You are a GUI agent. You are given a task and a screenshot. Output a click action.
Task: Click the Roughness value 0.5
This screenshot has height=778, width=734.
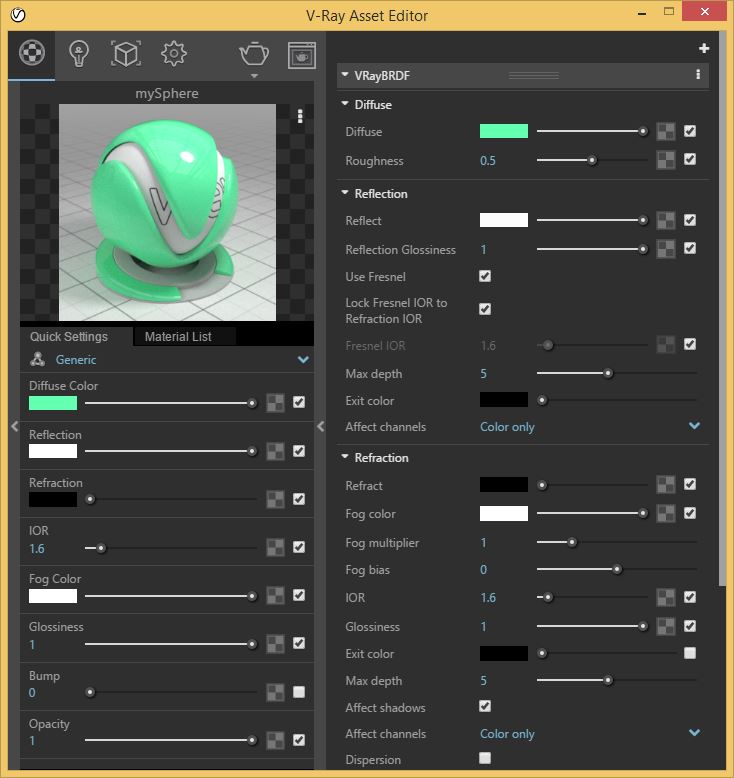click(488, 161)
